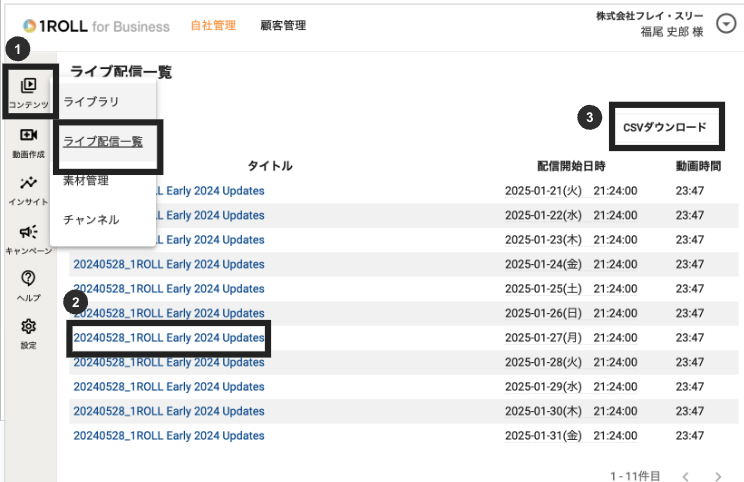Click the 1ROLL for Business logo
Screen dimensions: 744x482
point(96,25)
